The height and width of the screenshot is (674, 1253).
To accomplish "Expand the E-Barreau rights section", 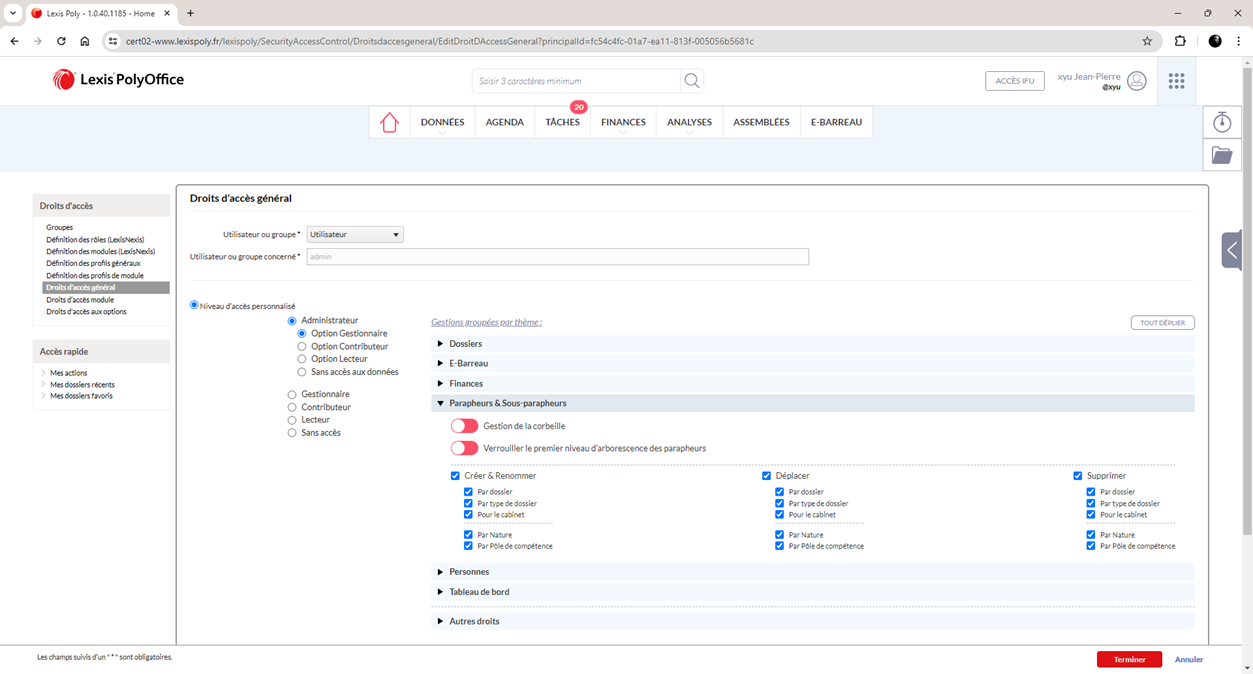I will [x=813, y=364].
